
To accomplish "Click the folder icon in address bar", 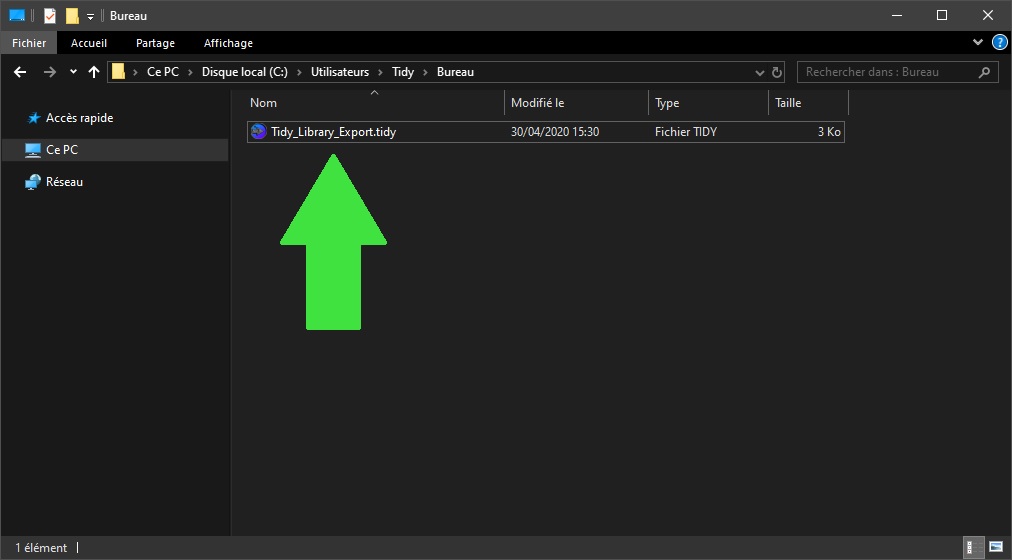I will click(118, 72).
